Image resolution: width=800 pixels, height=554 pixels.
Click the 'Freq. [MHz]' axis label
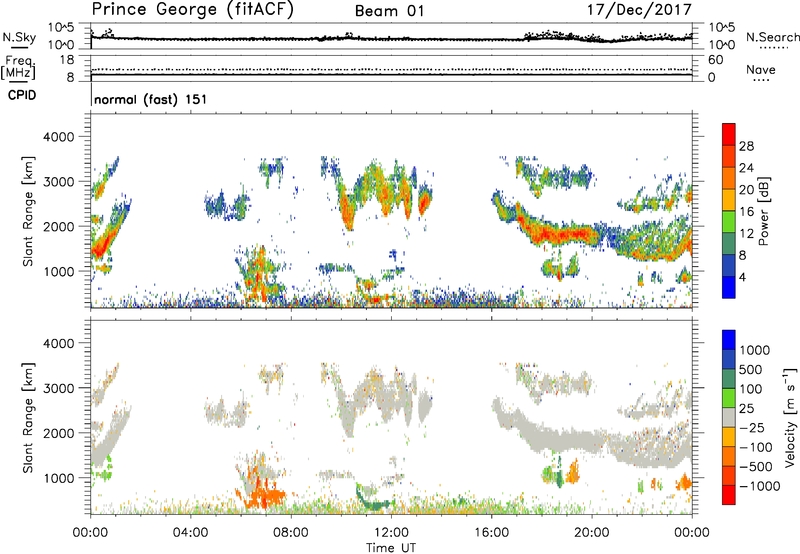pyautogui.click(x=19, y=68)
